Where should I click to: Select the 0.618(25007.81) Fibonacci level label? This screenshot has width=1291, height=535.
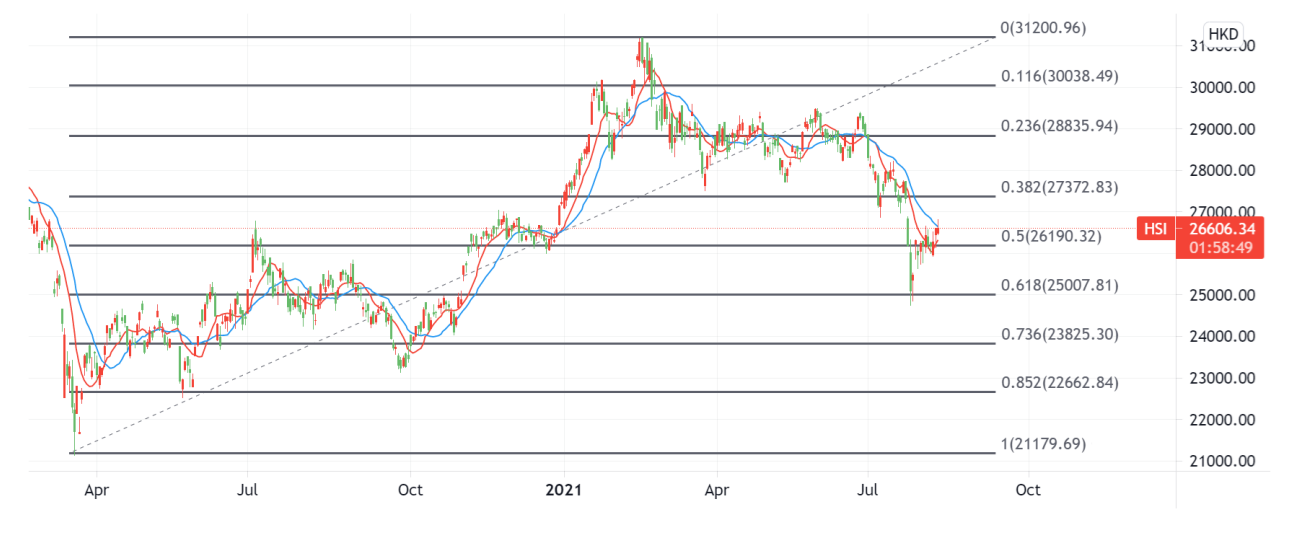pyautogui.click(x=1060, y=286)
